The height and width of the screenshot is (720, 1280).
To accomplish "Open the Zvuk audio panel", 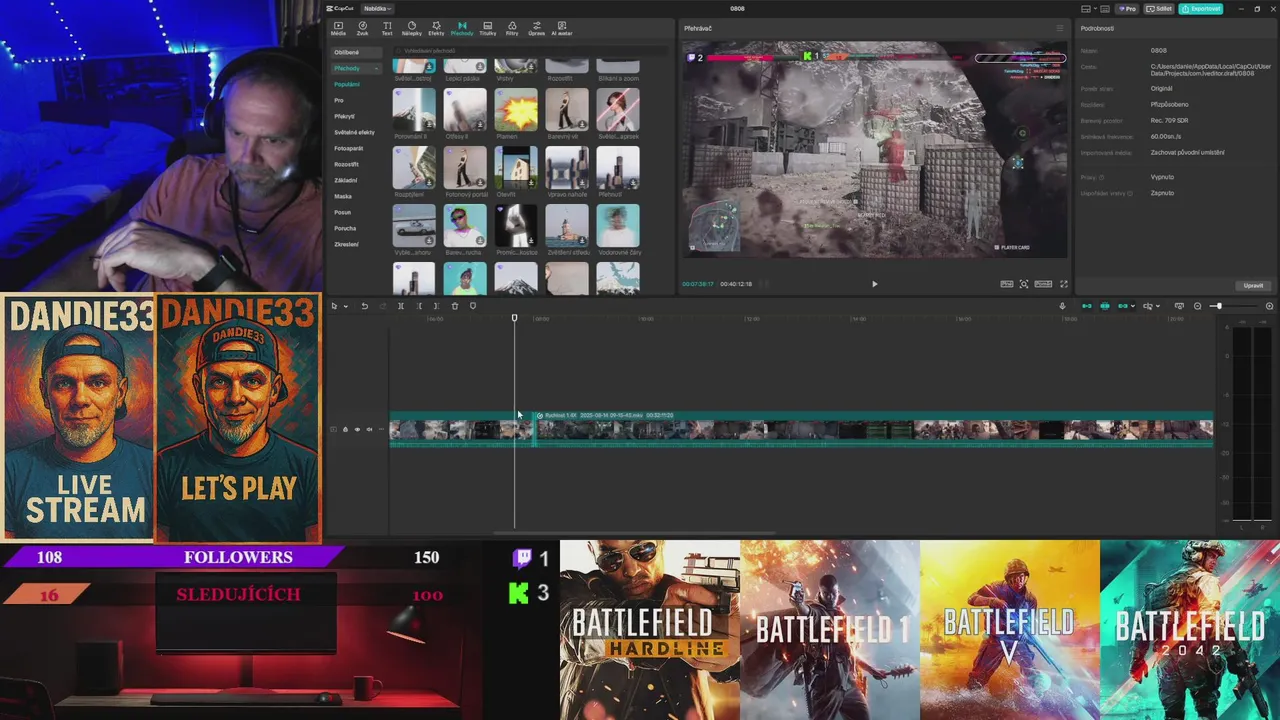I will (x=362, y=28).
